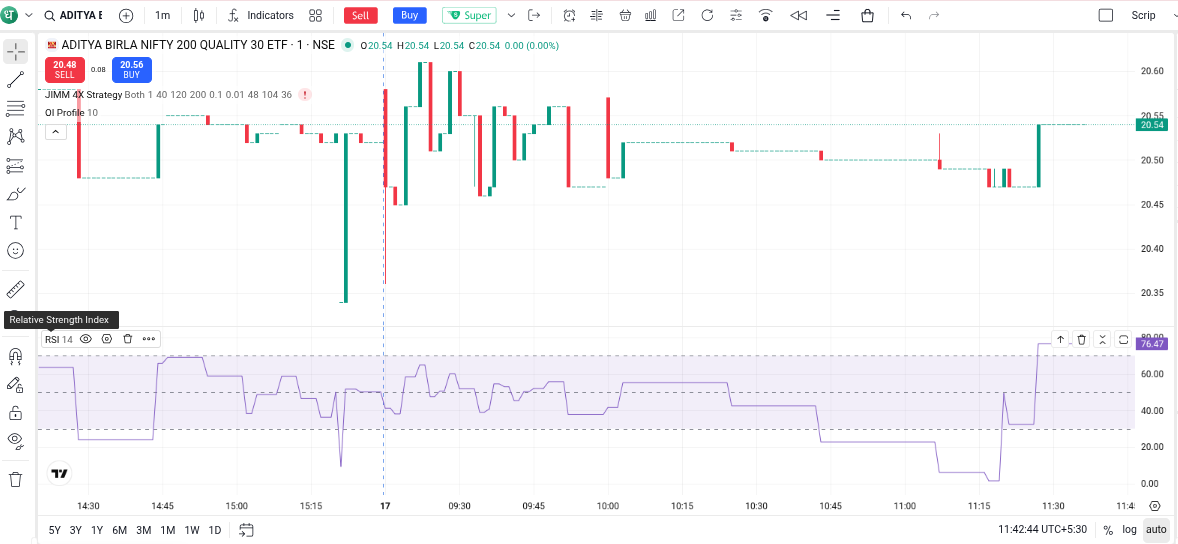The width and height of the screenshot is (1178, 544).
Task: Click the red JIMM 4X Strategy error icon
Action: click(x=304, y=95)
